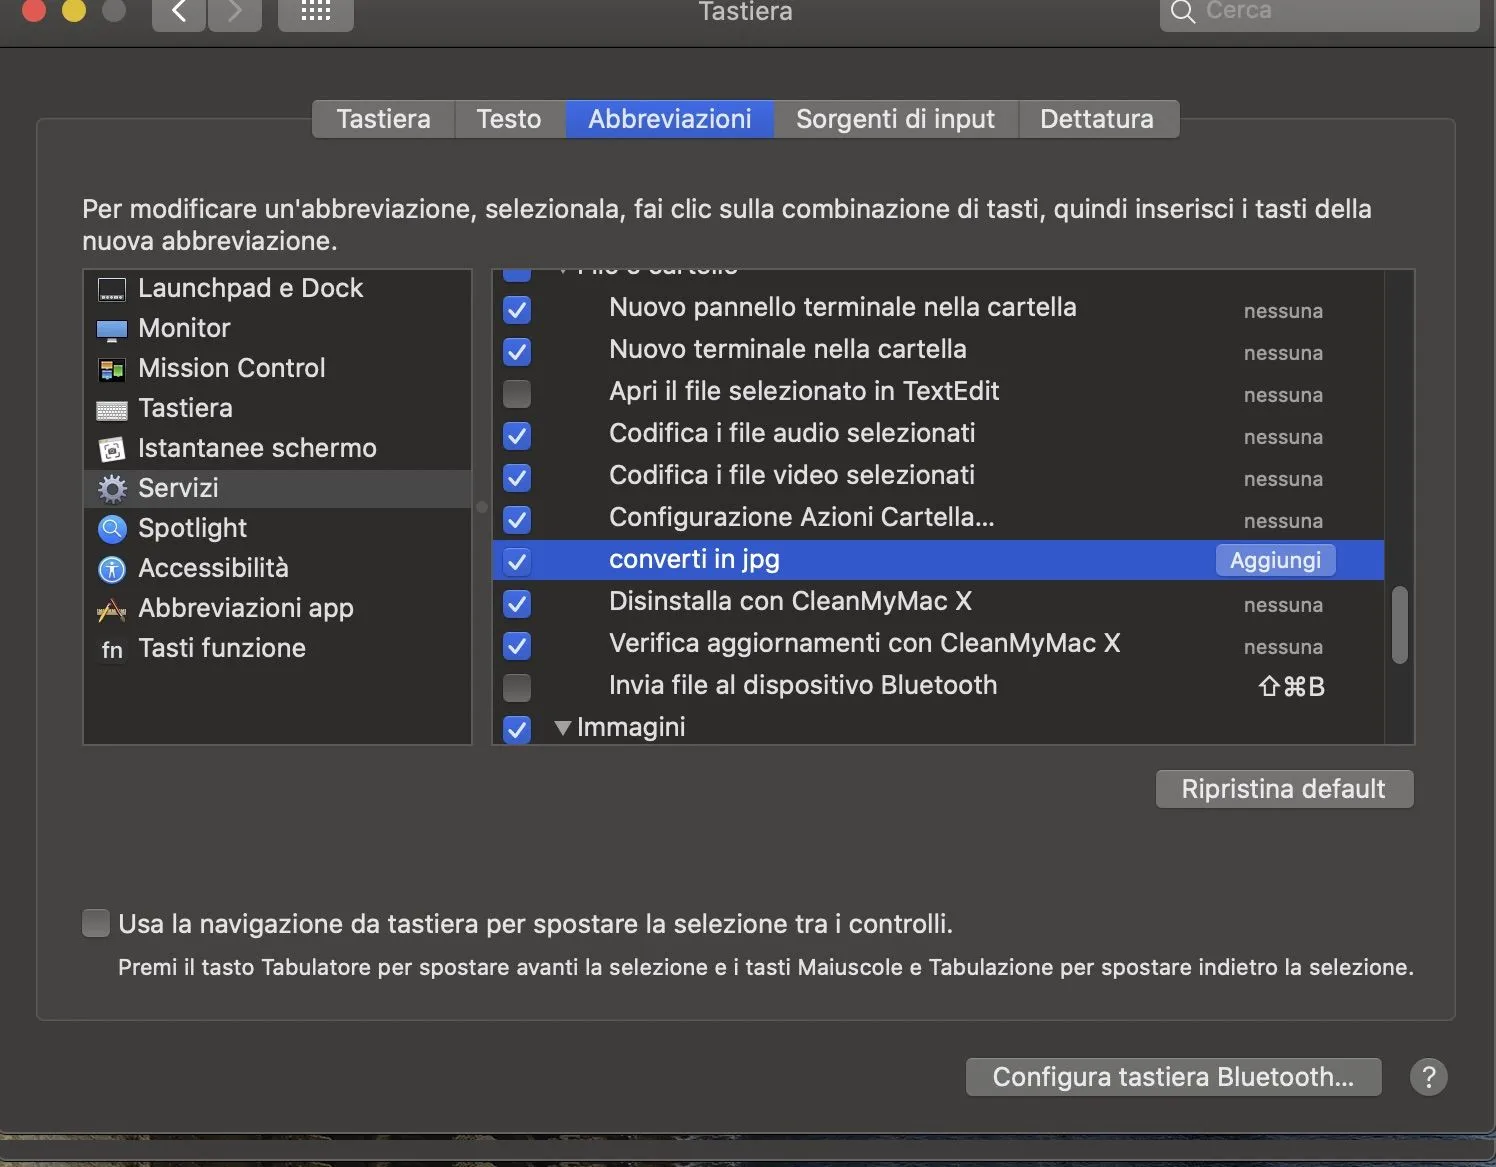Viewport: 1496px width, 1167px height.
Task: Select the Launchpad e Dock icon
Action: (111, 289)
